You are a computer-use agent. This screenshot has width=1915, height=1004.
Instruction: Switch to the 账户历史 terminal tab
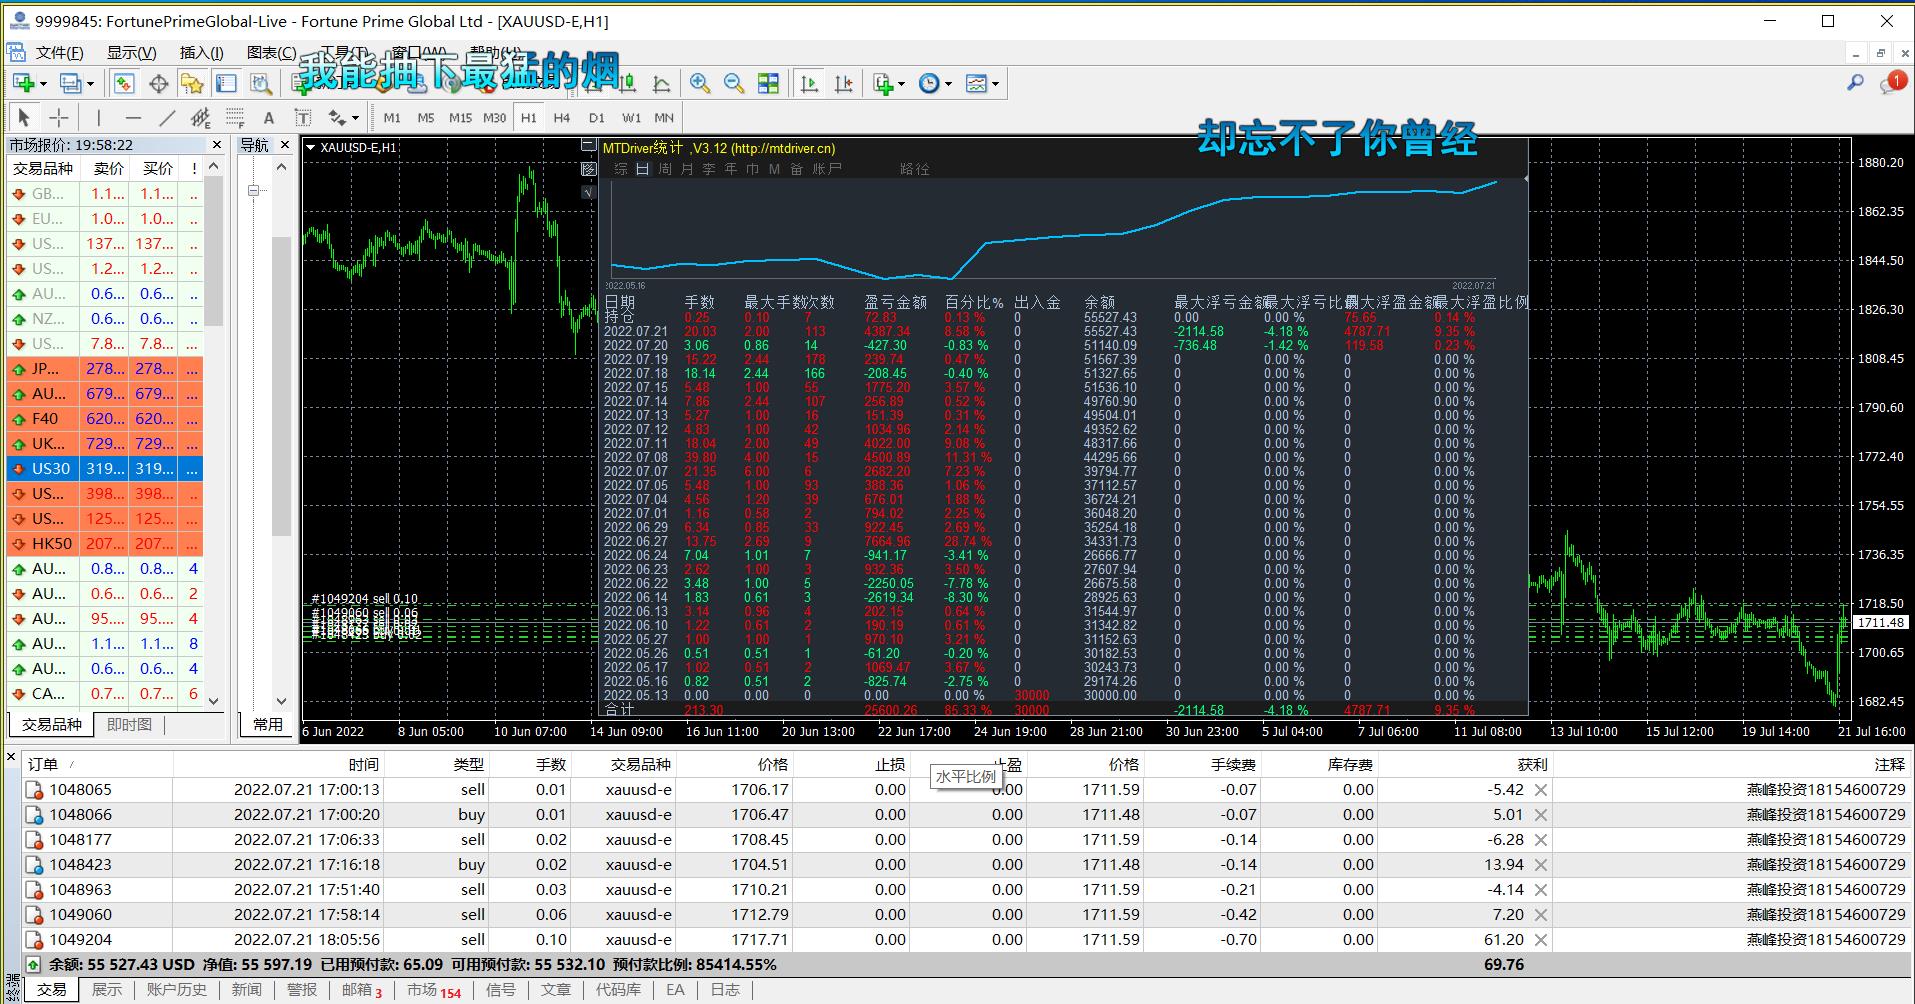point(177,990)
